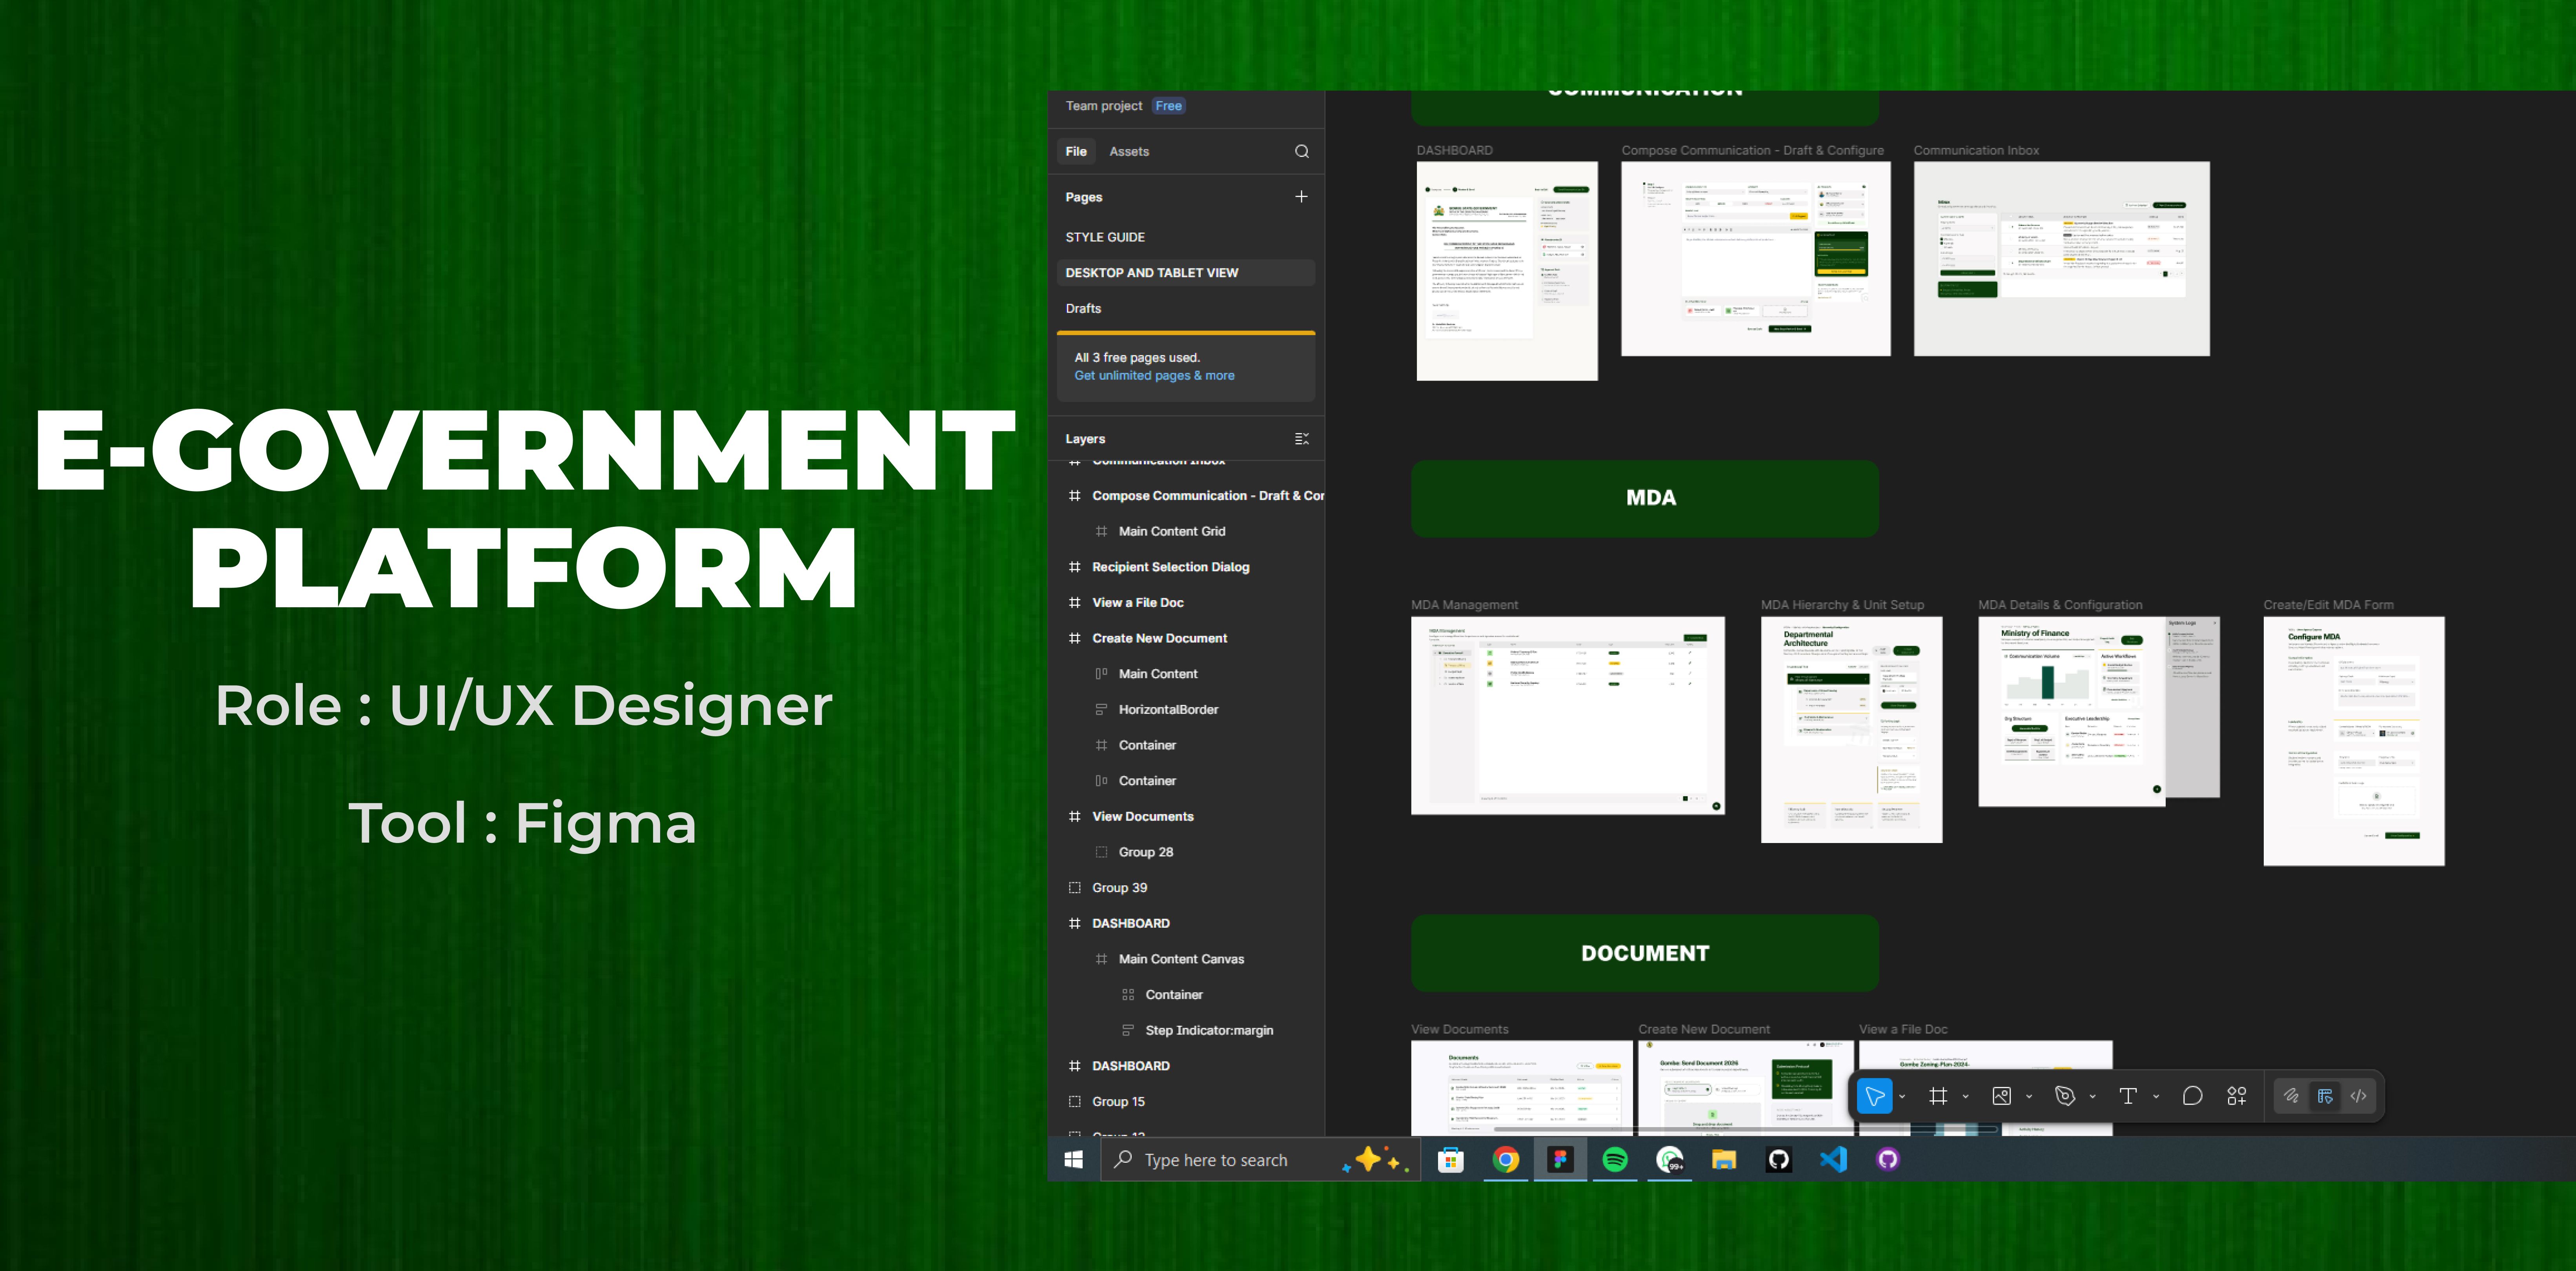Select the Create/Edit MDA Form frame
Image resolution: width=2576 pixels, height=1271 pixels.
(x=2354, y=741)
